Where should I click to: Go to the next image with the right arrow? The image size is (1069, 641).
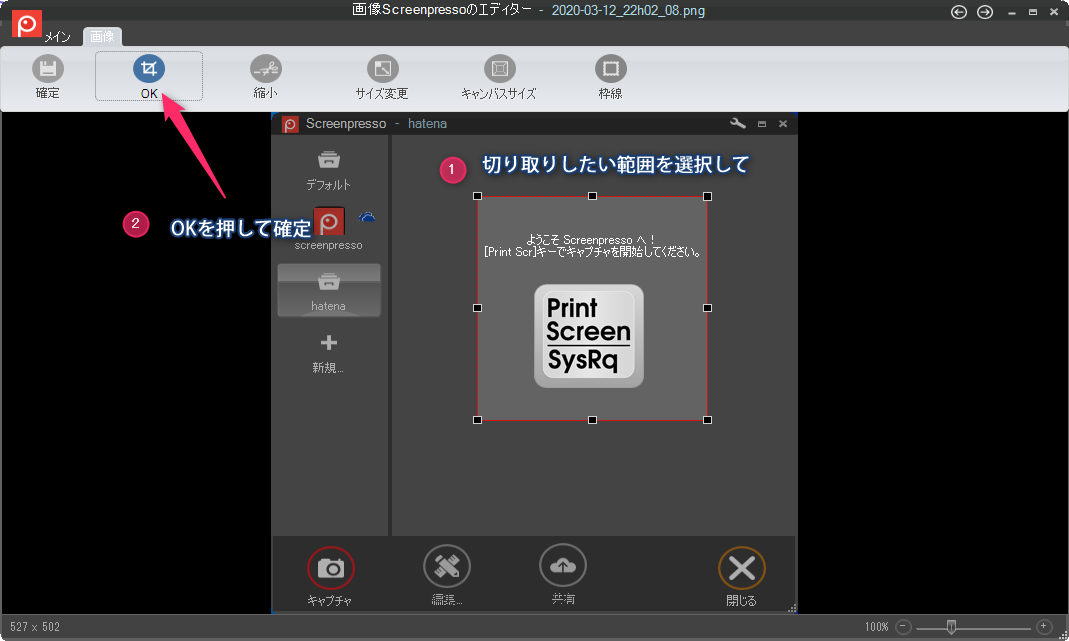point(984,12)
